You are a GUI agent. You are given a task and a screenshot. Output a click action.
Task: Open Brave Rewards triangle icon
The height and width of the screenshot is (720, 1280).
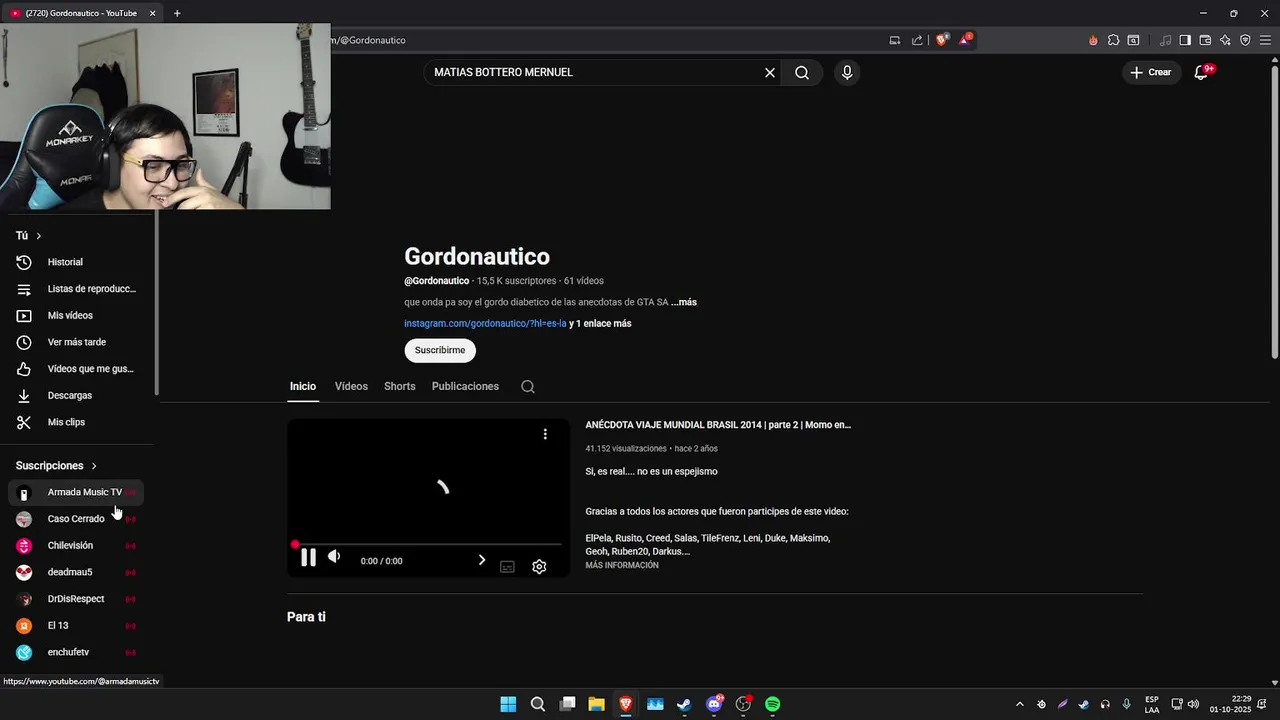coord(965,40)
